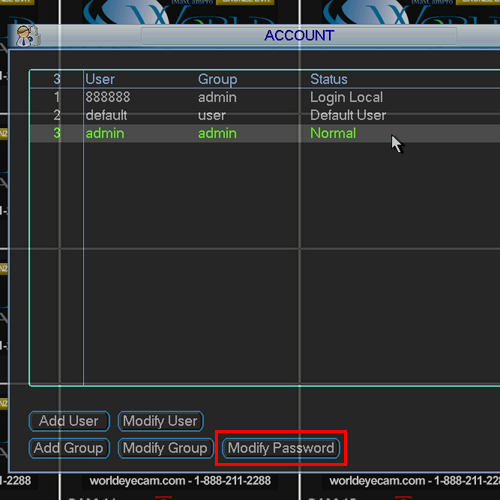
Task: Select the highlighted admin user row
Action: [x=265, y=133]
